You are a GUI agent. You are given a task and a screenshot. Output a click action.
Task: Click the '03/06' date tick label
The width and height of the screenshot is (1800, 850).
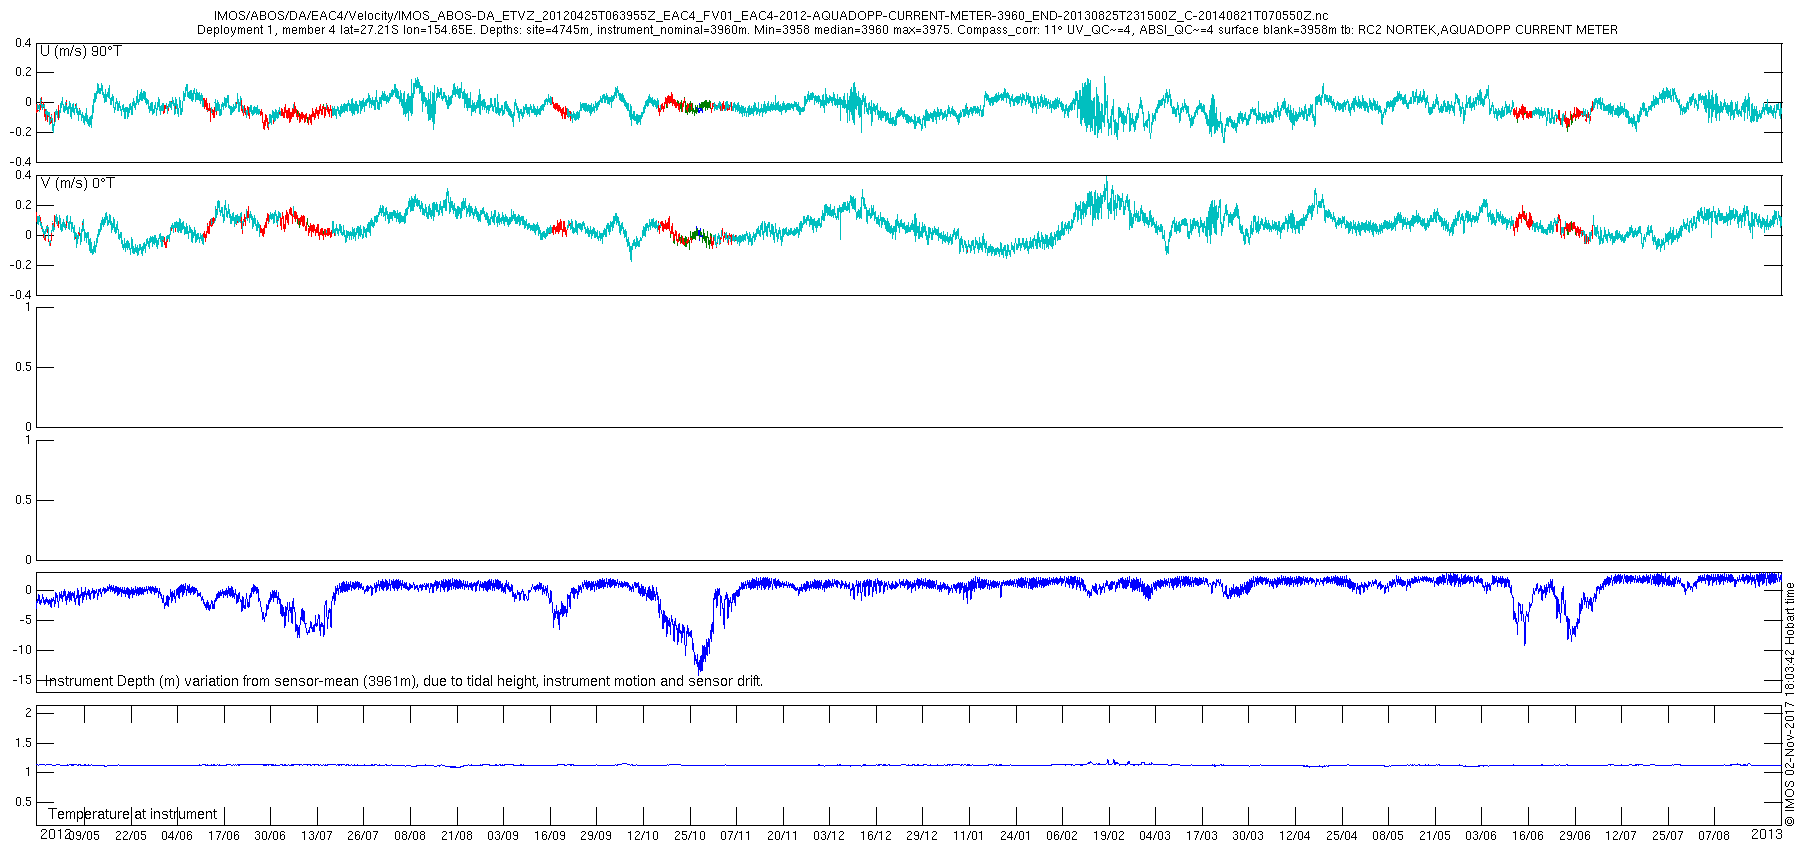tap(1481, 836)
